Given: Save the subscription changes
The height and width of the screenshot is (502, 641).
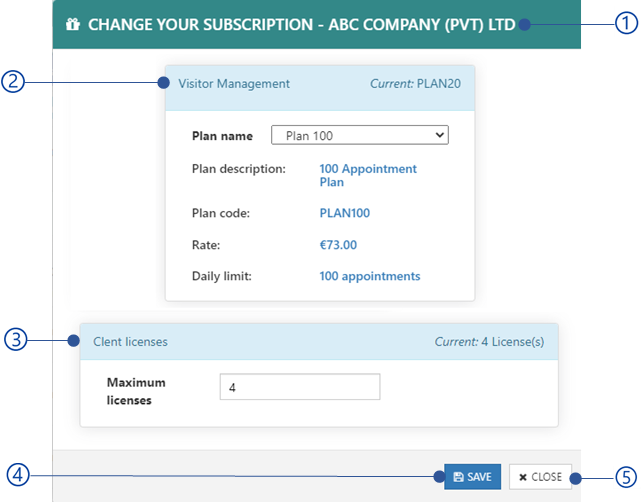Looking at the screenshot, I should (473, 477).
